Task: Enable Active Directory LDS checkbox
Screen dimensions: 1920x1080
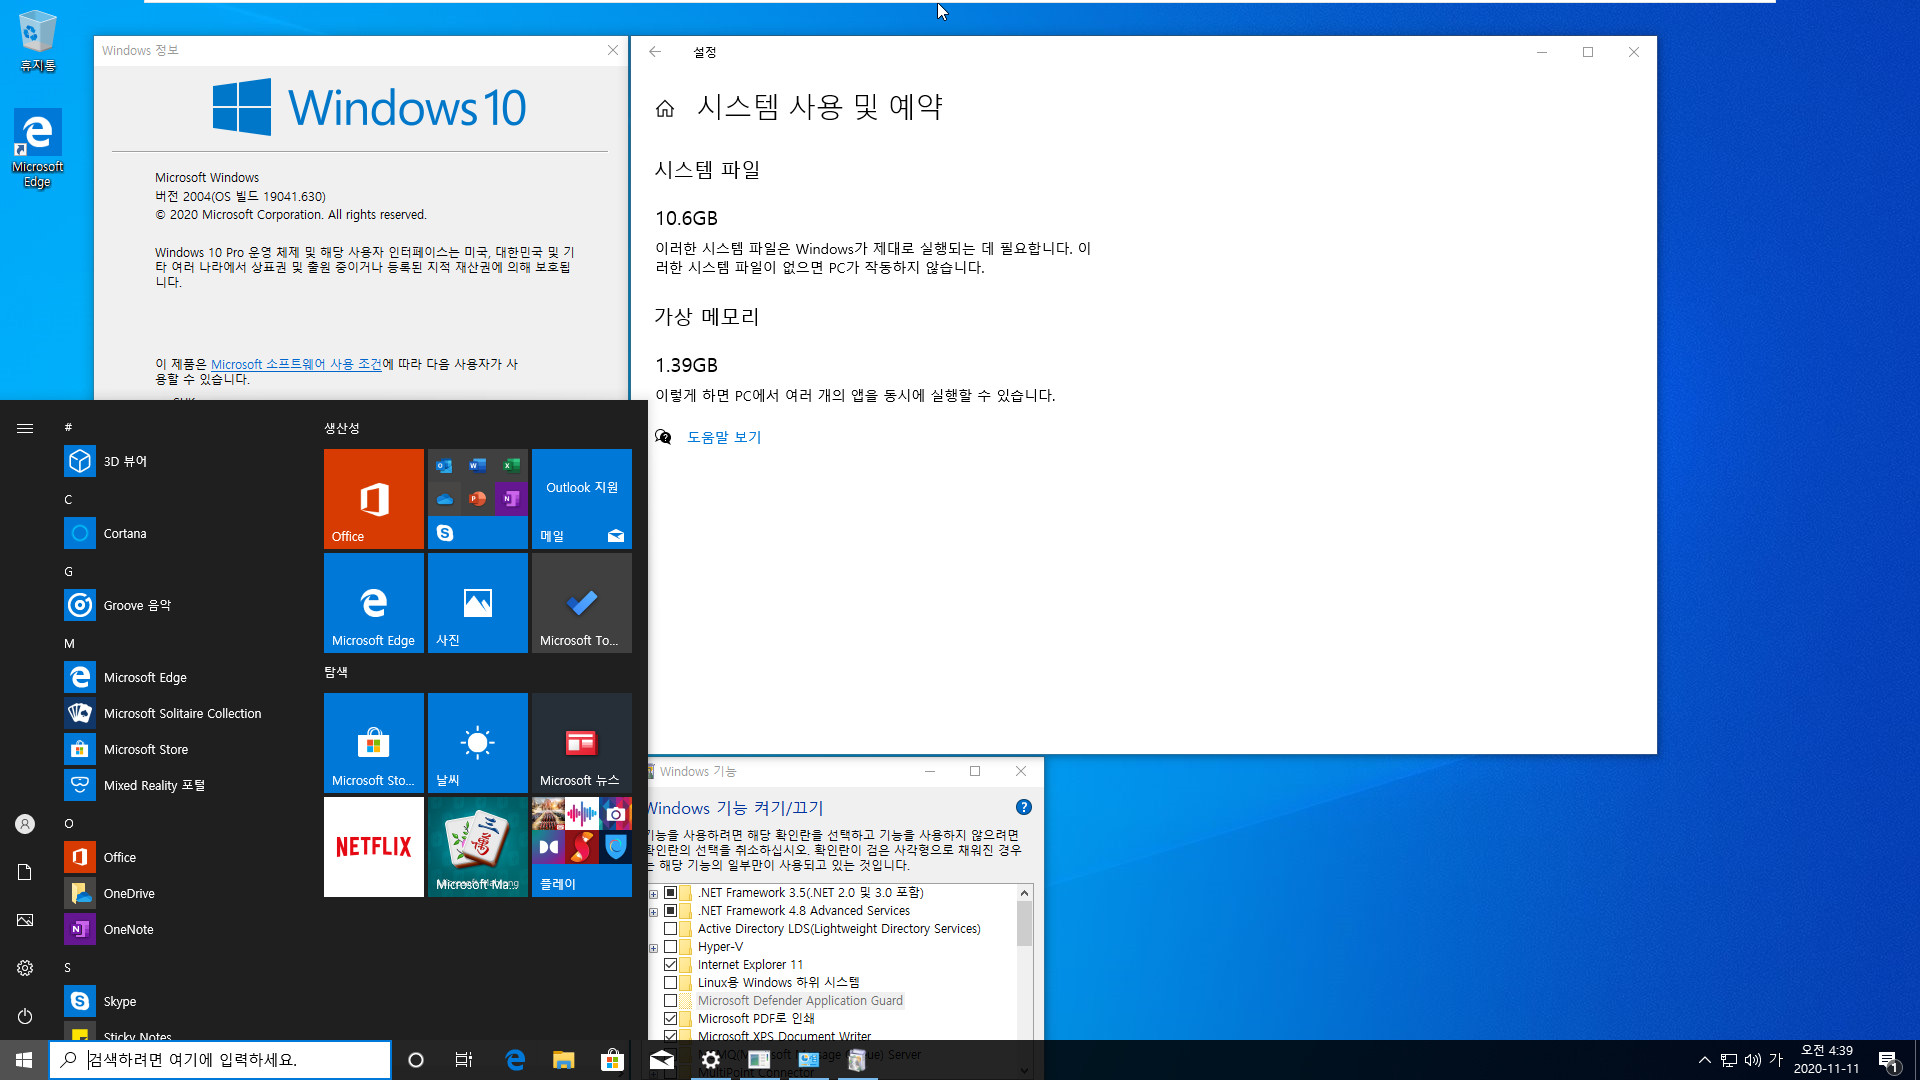Action: click(x=671, y=929)
